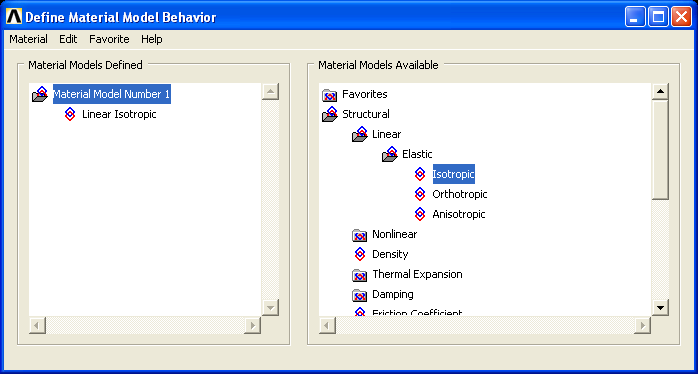
Task: Collapse the Elastic folder icon
Action: pos(390,154)
